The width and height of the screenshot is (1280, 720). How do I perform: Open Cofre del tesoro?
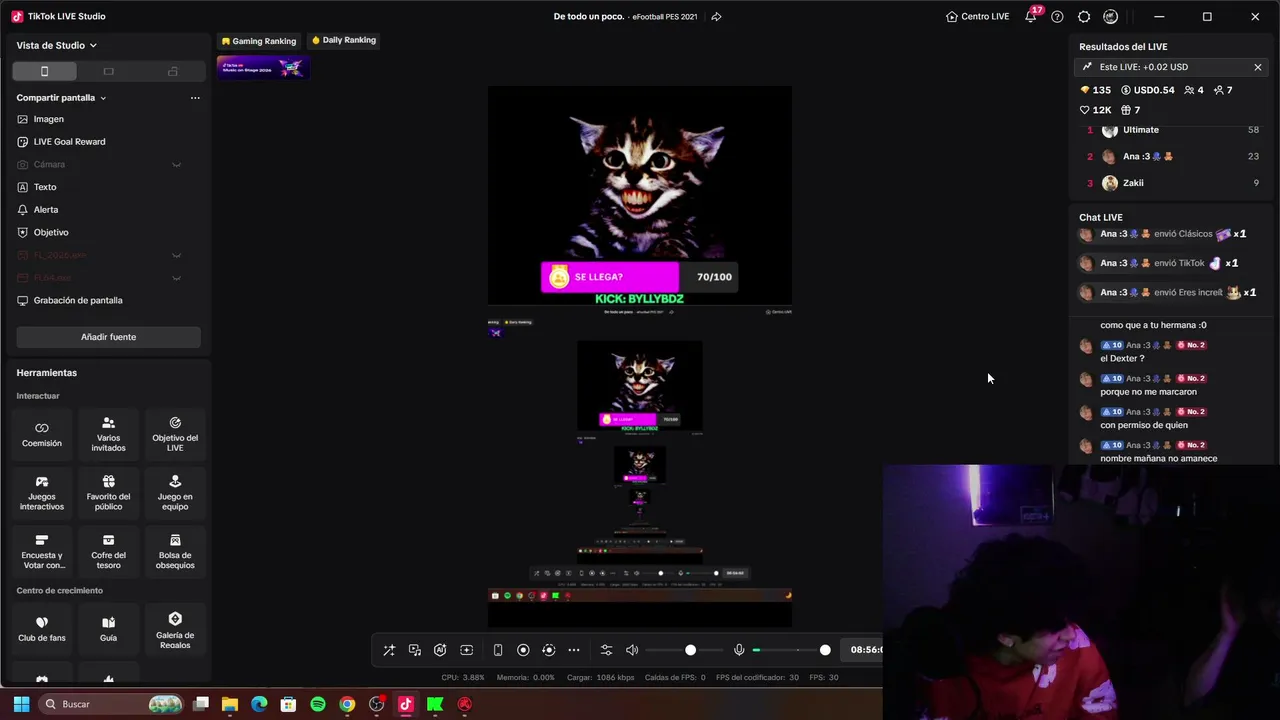(108, 552)
